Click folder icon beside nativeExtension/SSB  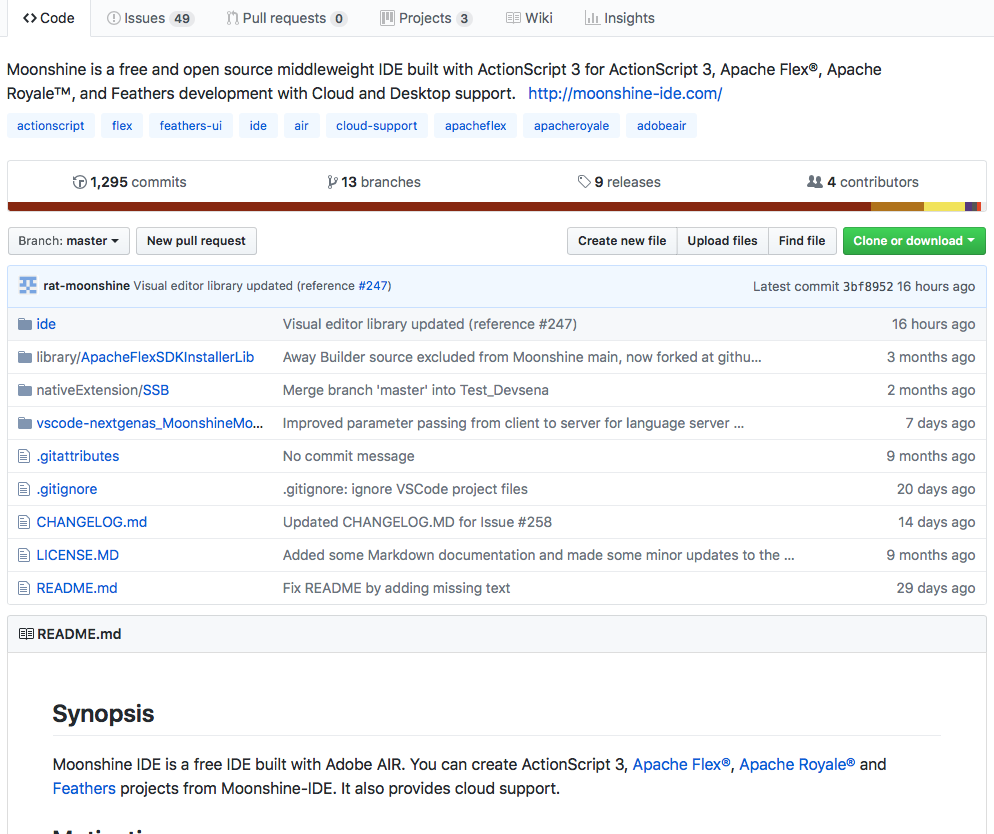click(x=25, y=390)
